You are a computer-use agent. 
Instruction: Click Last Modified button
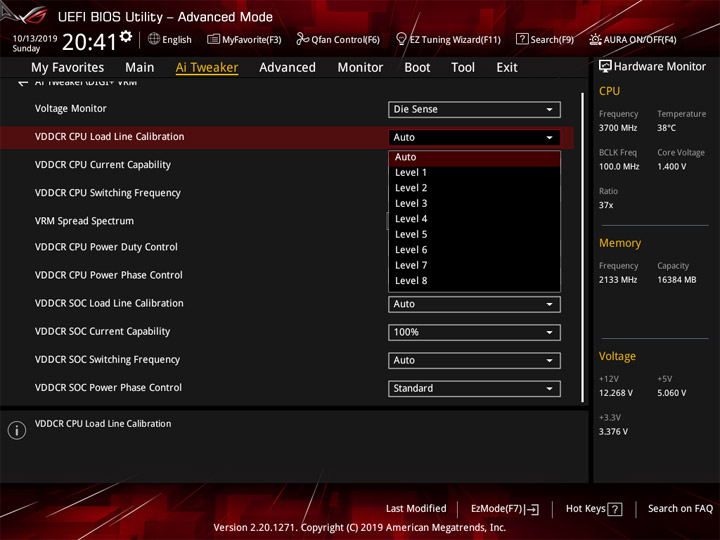tap(416, 508)
